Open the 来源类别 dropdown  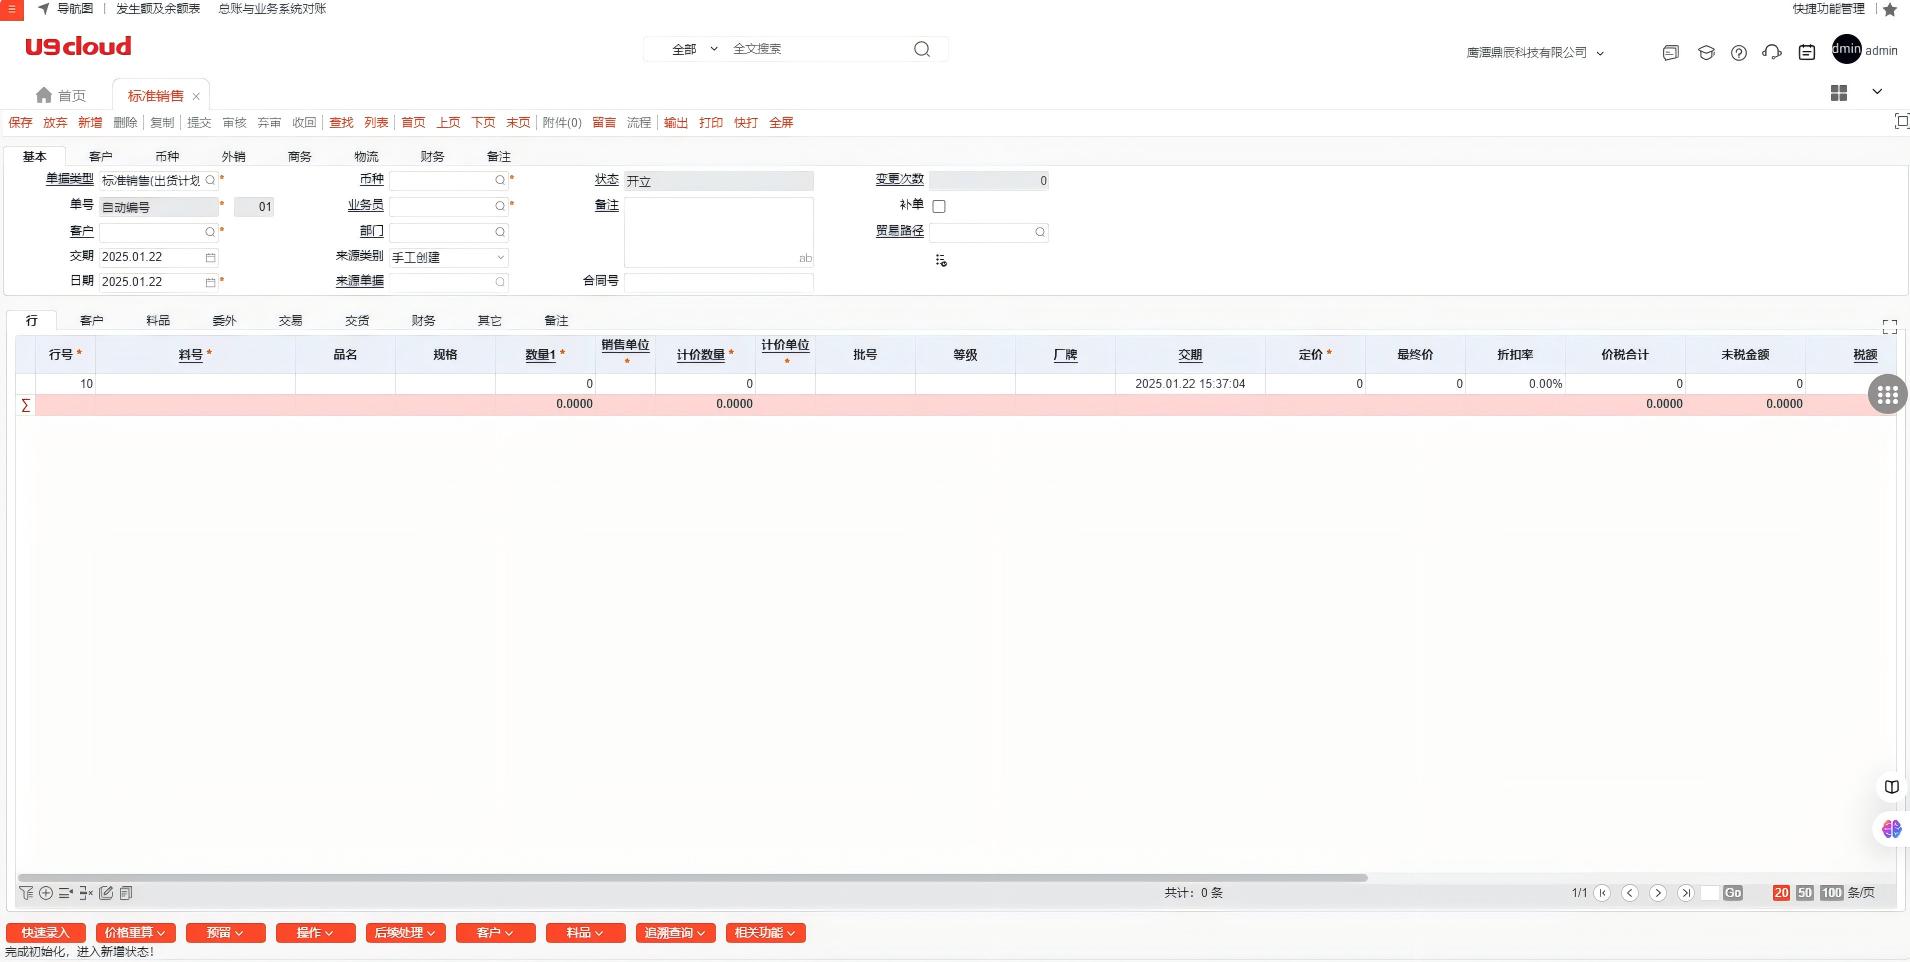click(448, 258)
